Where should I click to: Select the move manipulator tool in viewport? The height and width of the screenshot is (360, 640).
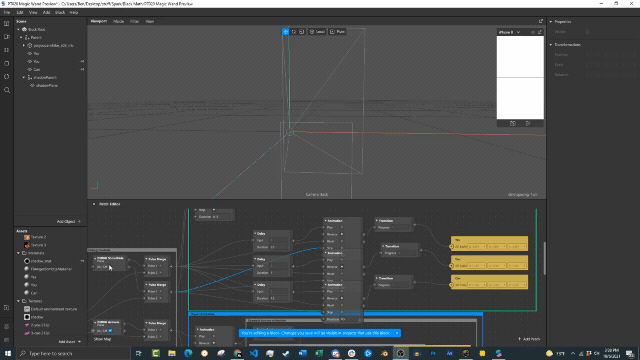click(x=286, y=32)
